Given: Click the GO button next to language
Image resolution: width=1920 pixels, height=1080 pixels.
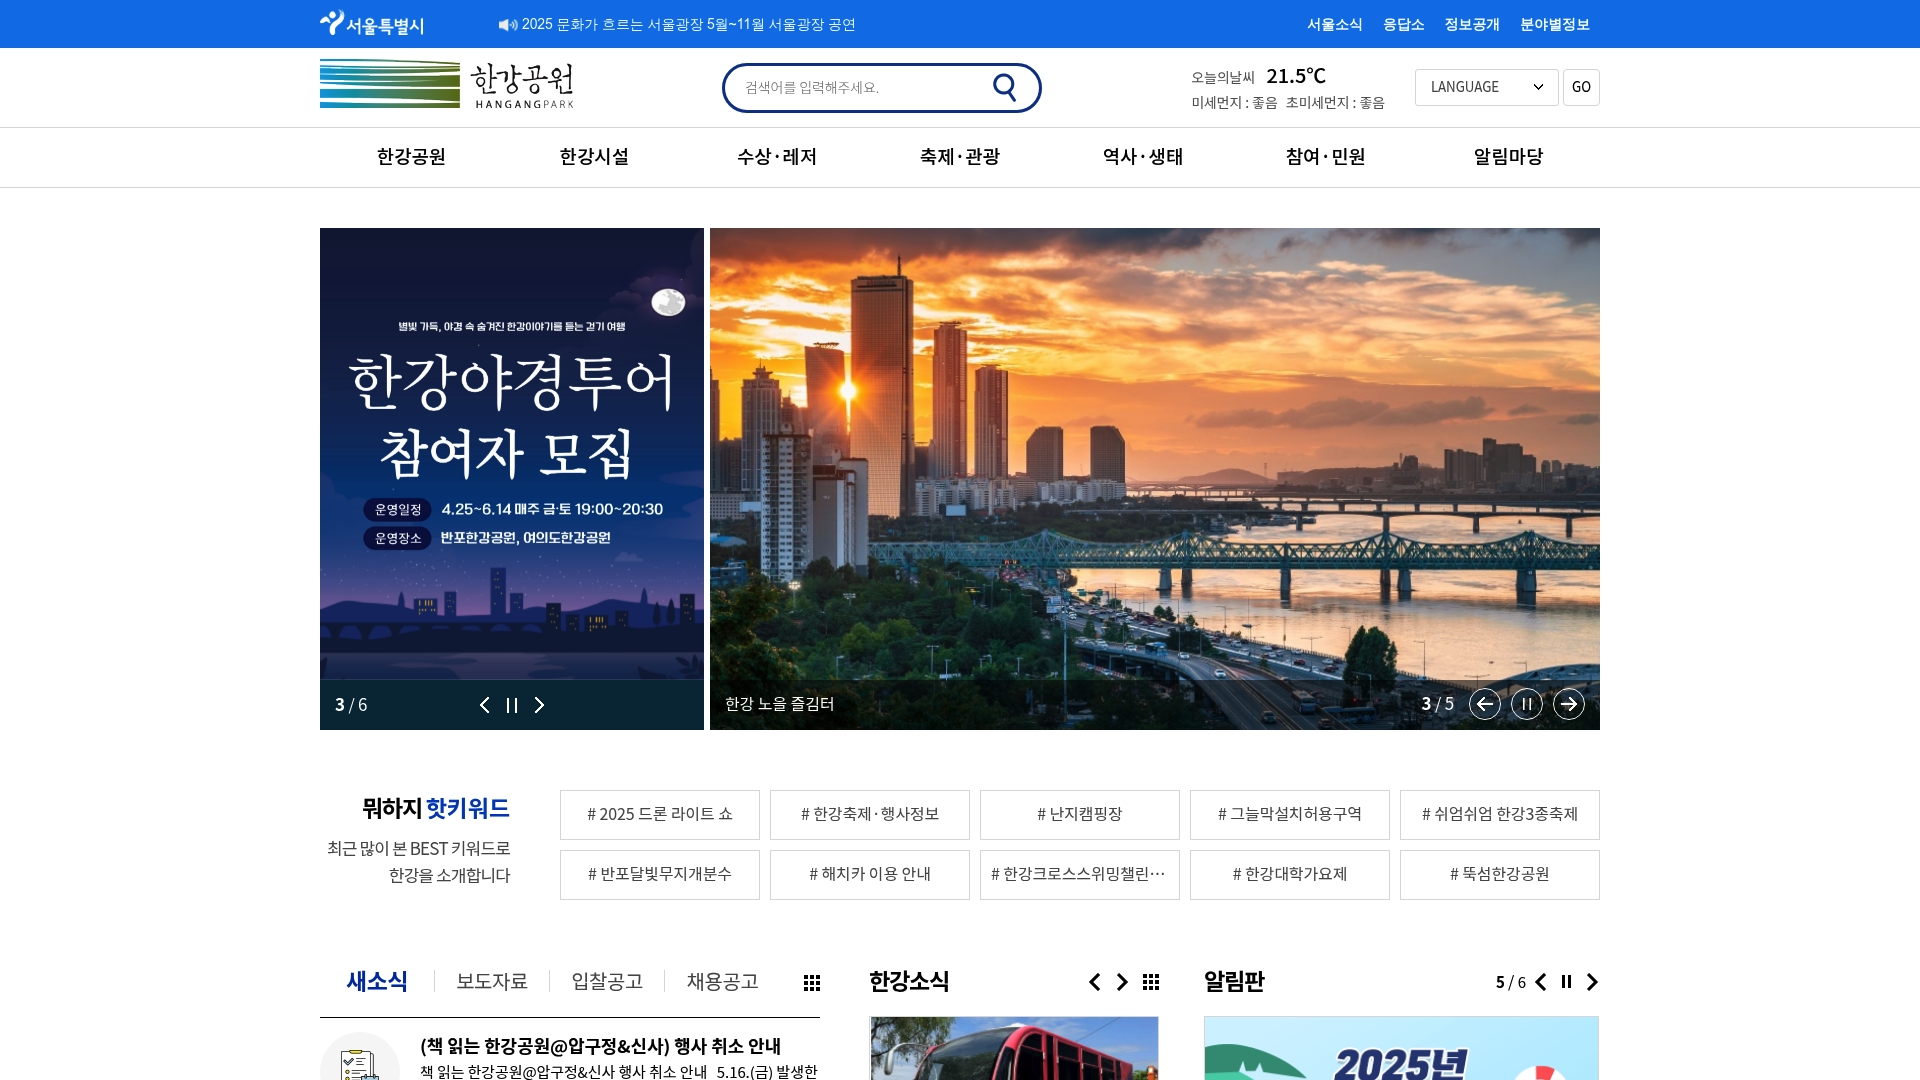Looking at the screenshot, I should point(1581,87).
